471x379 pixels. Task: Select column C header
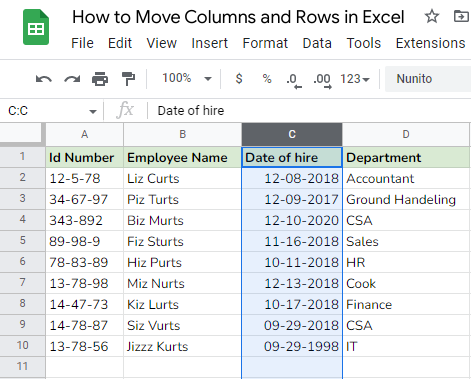coord(292,135)
